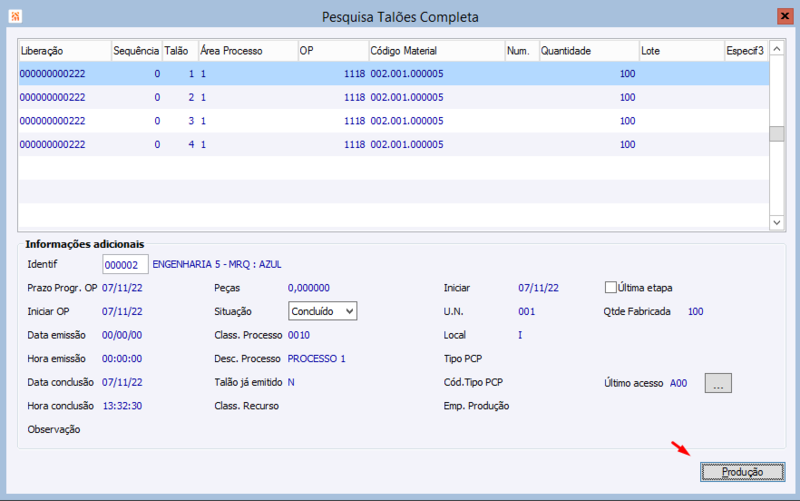Click the Sequência column header

pos(136,51)
